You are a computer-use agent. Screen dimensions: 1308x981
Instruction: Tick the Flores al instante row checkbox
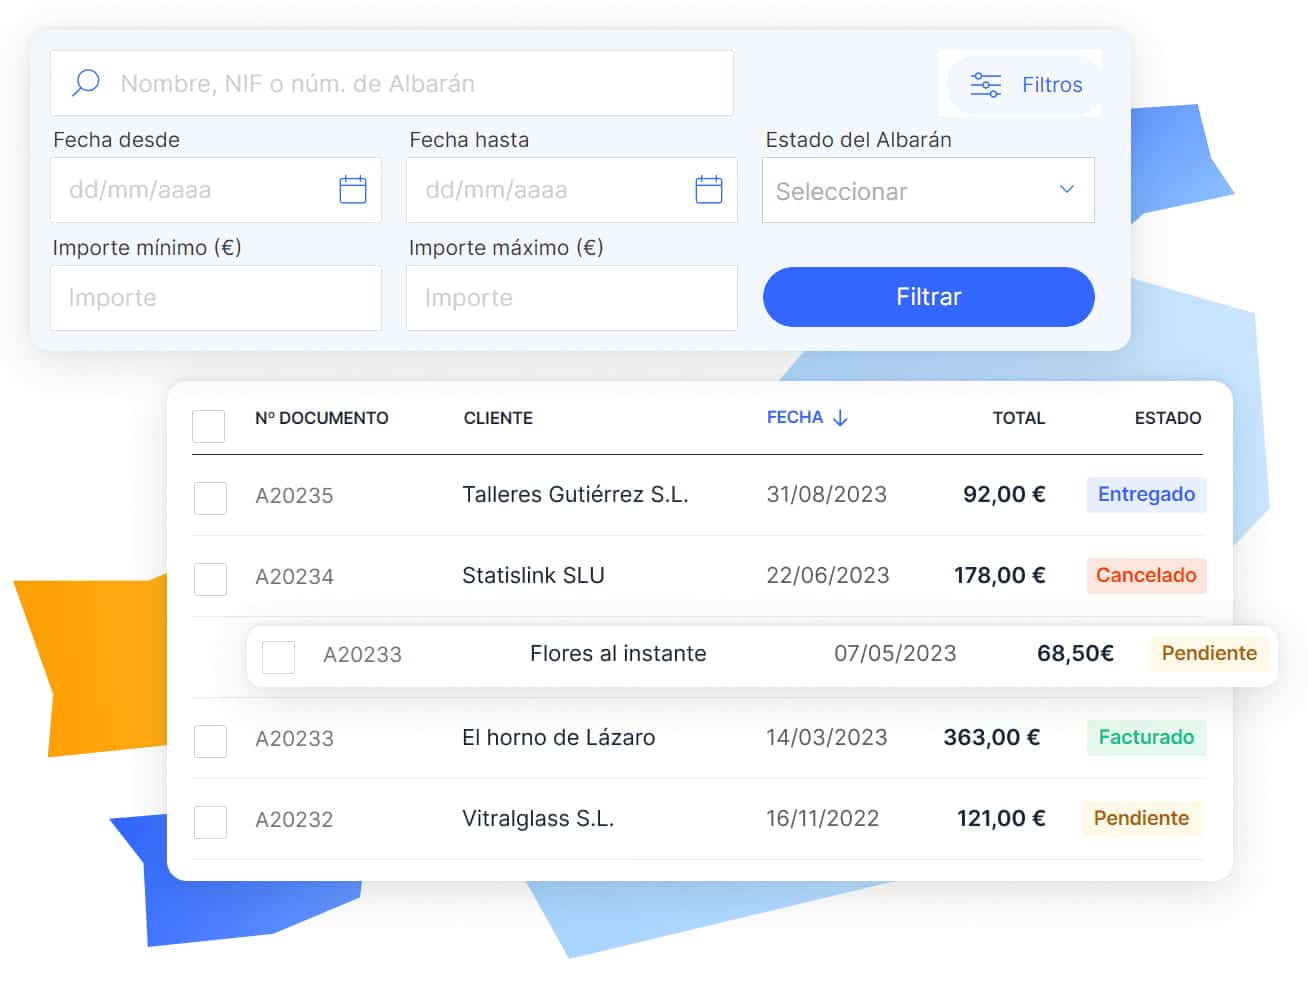point(278,657)
